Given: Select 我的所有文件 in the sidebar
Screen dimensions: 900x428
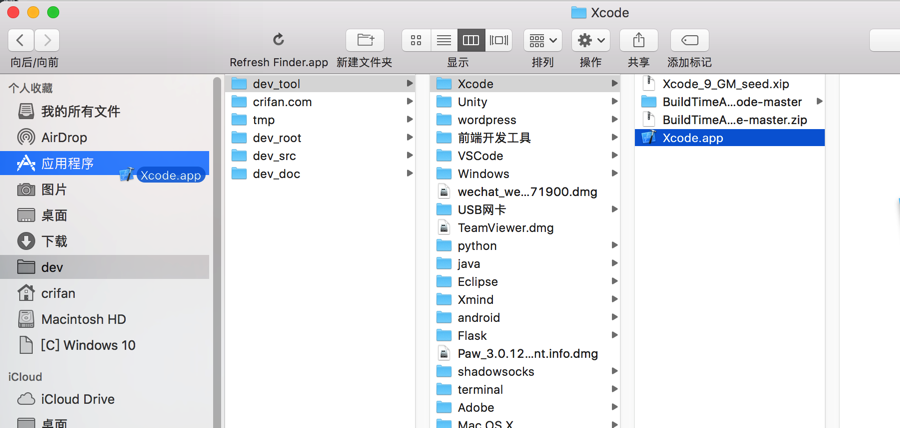Looking at the screenshot, I should [104, 111].
